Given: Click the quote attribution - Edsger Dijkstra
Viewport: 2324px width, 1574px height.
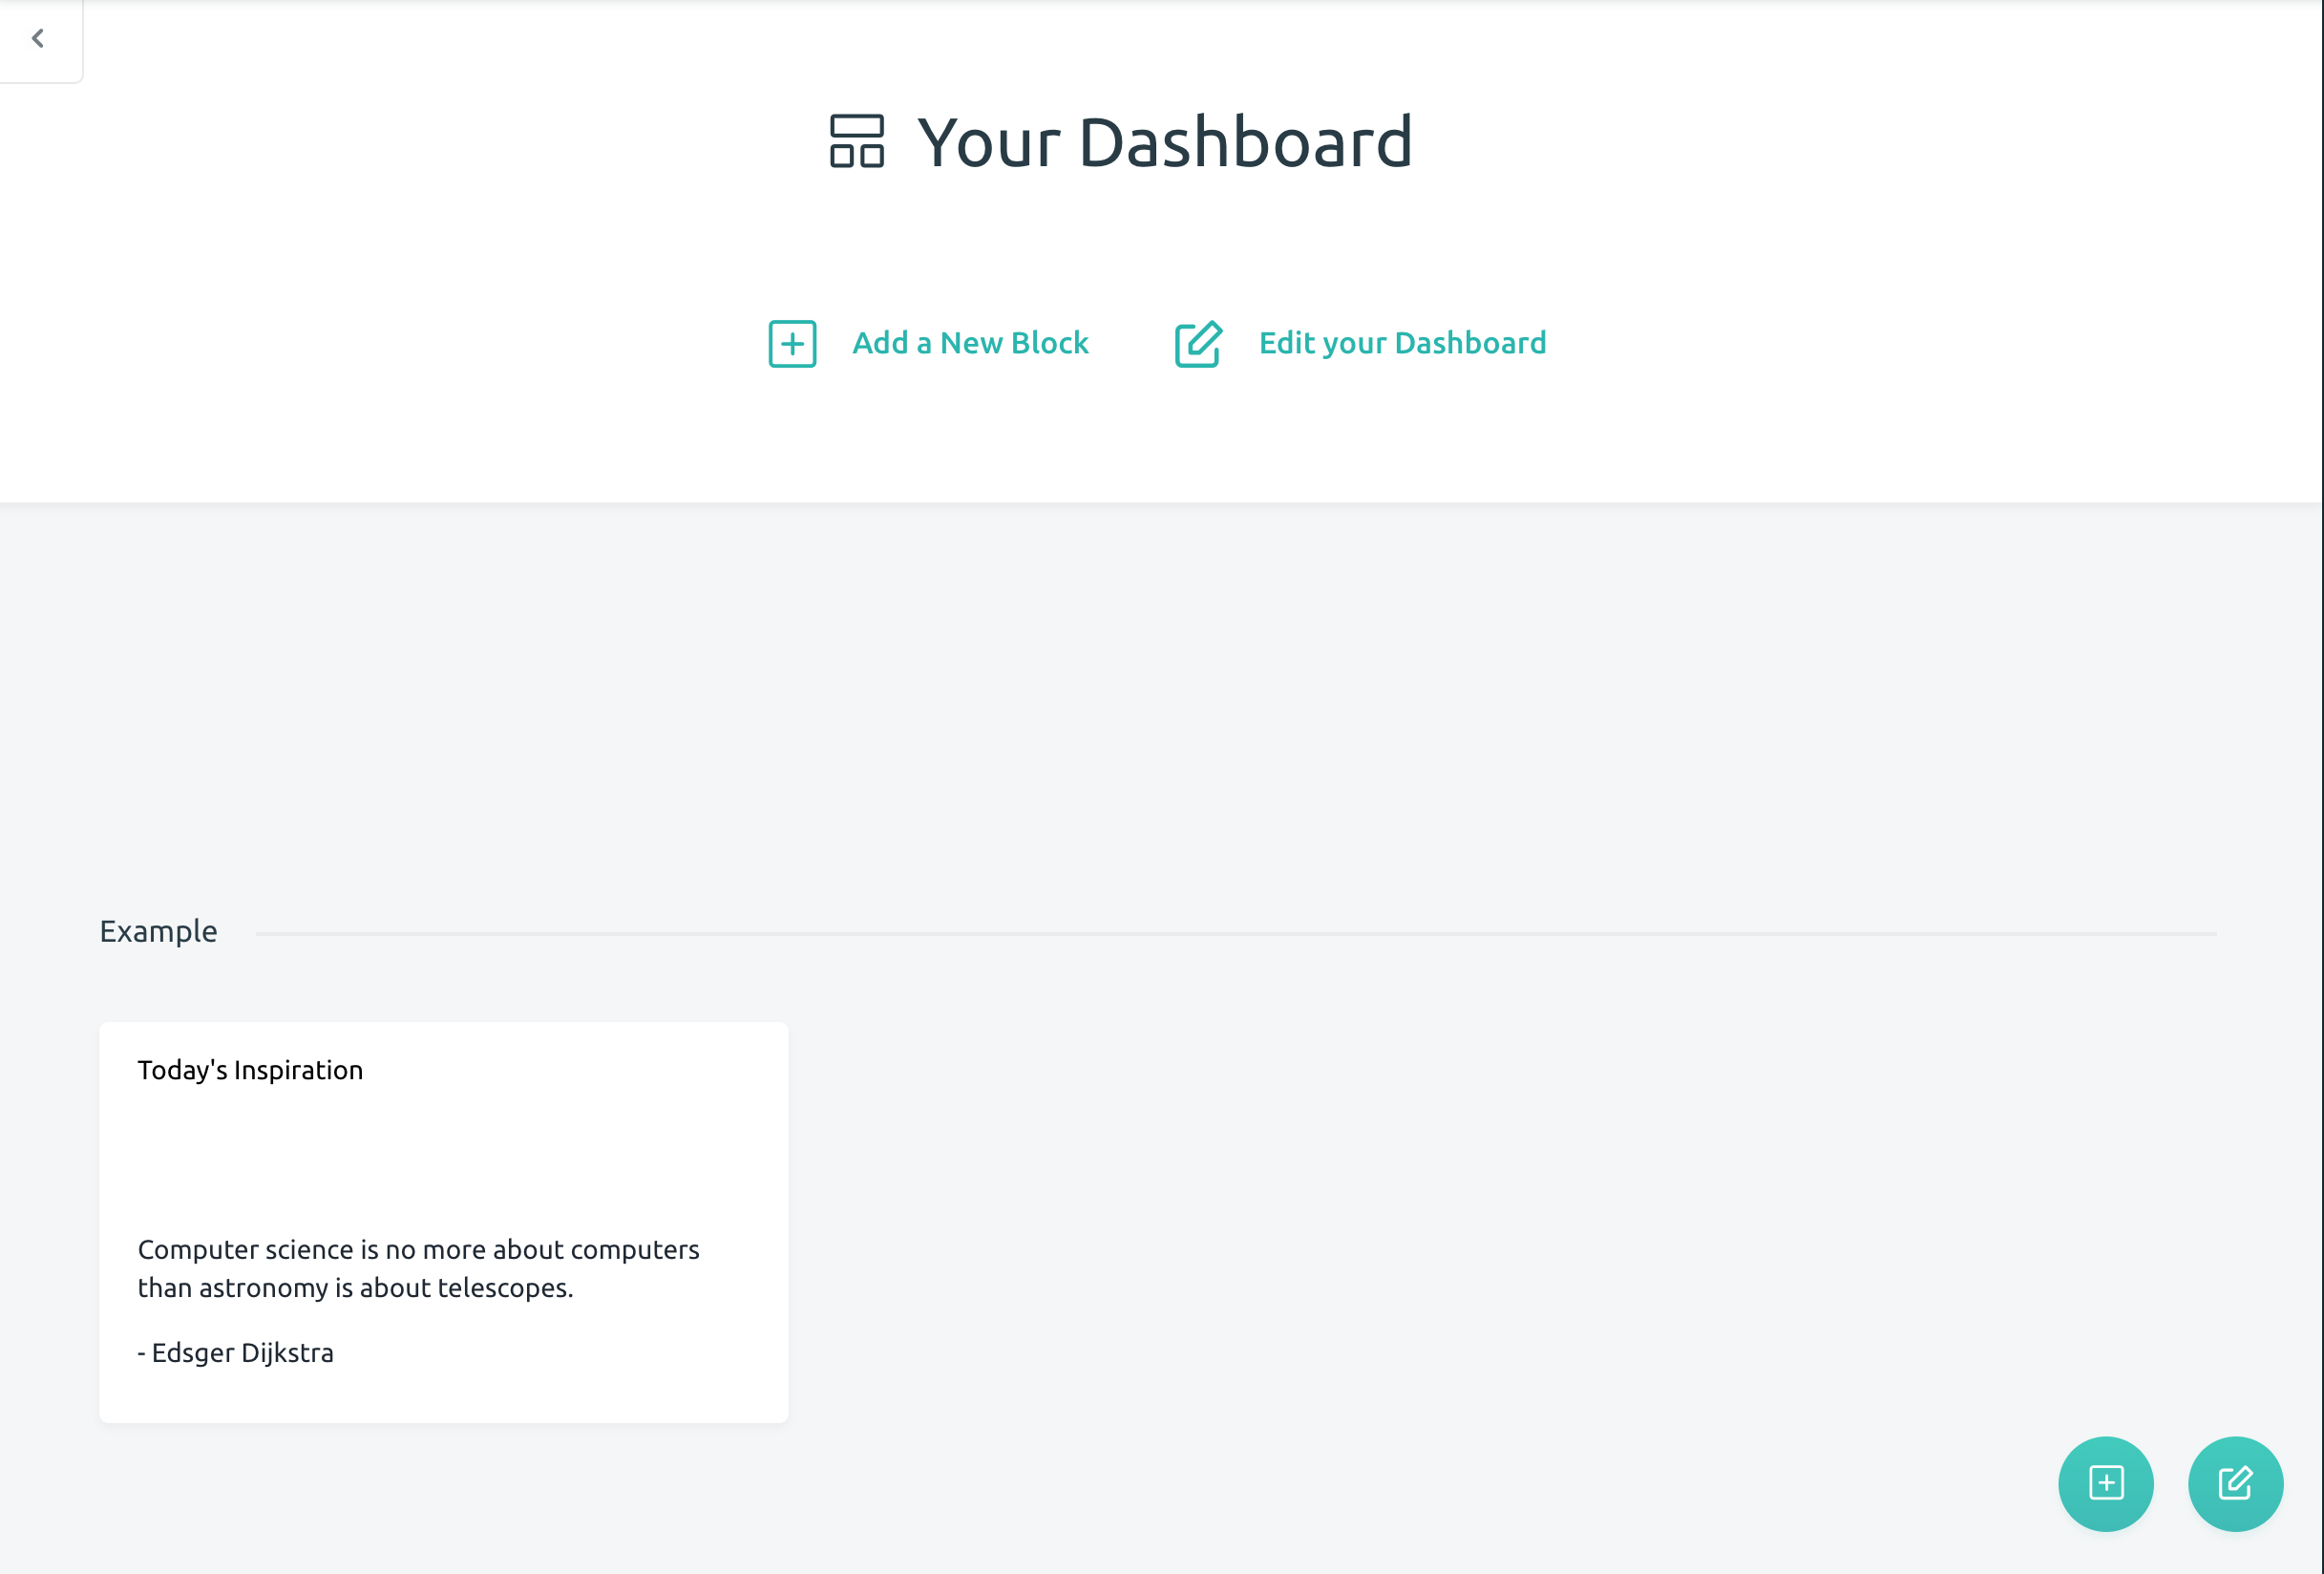Looking at the screenshot, I should pos(235,1352).
